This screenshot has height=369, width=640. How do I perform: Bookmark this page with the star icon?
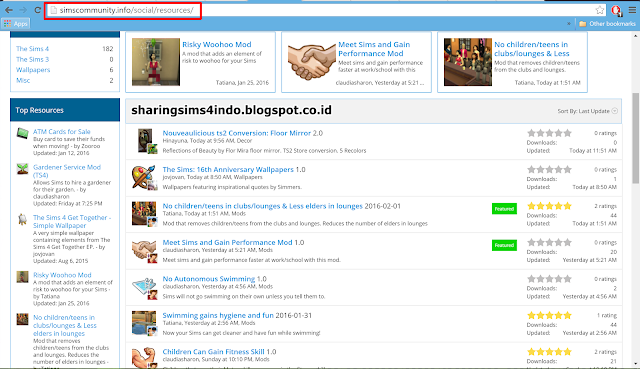tap(600, 10)
